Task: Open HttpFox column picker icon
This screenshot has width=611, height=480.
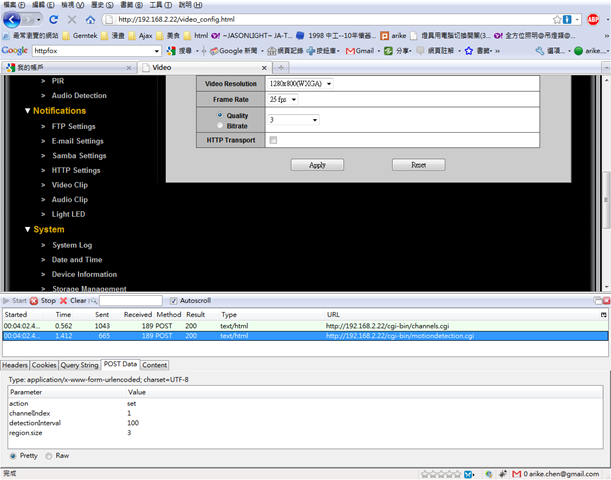Action: click(x=604, y=315)
